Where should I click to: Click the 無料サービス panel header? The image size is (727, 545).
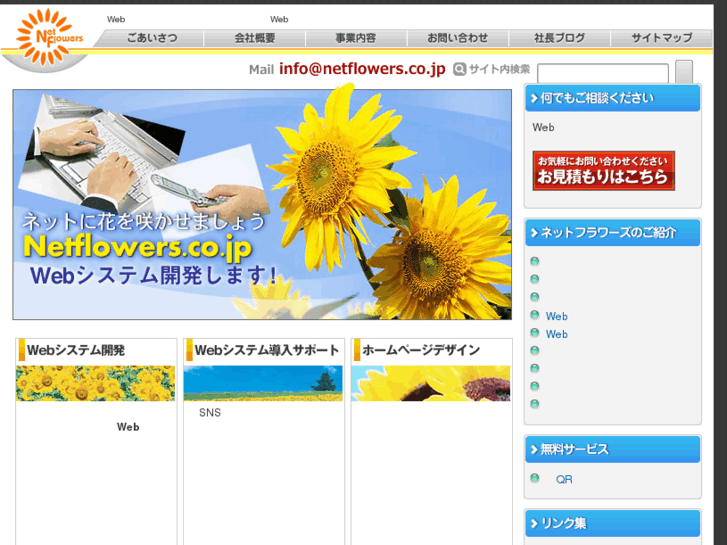point(612,449)
